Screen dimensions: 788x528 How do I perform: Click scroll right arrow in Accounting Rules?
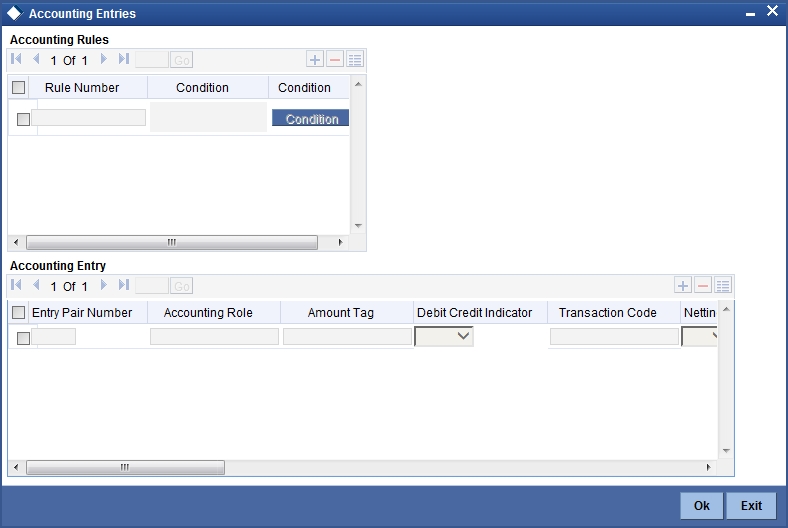341,242
